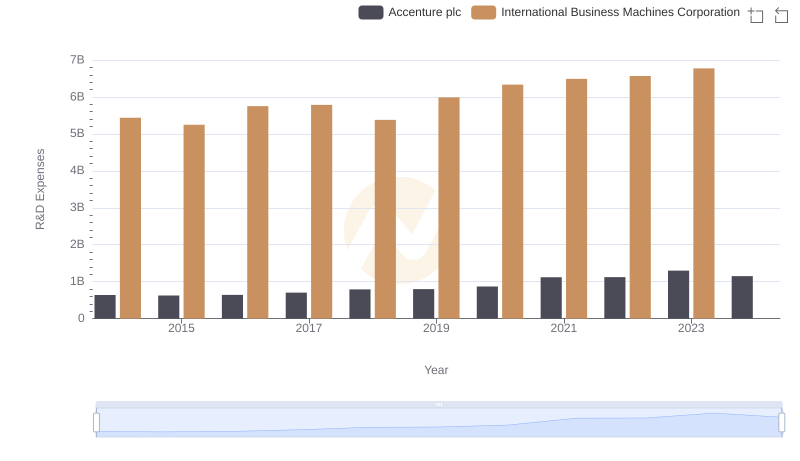Click the IBM bar for 2018

(385, 219)
